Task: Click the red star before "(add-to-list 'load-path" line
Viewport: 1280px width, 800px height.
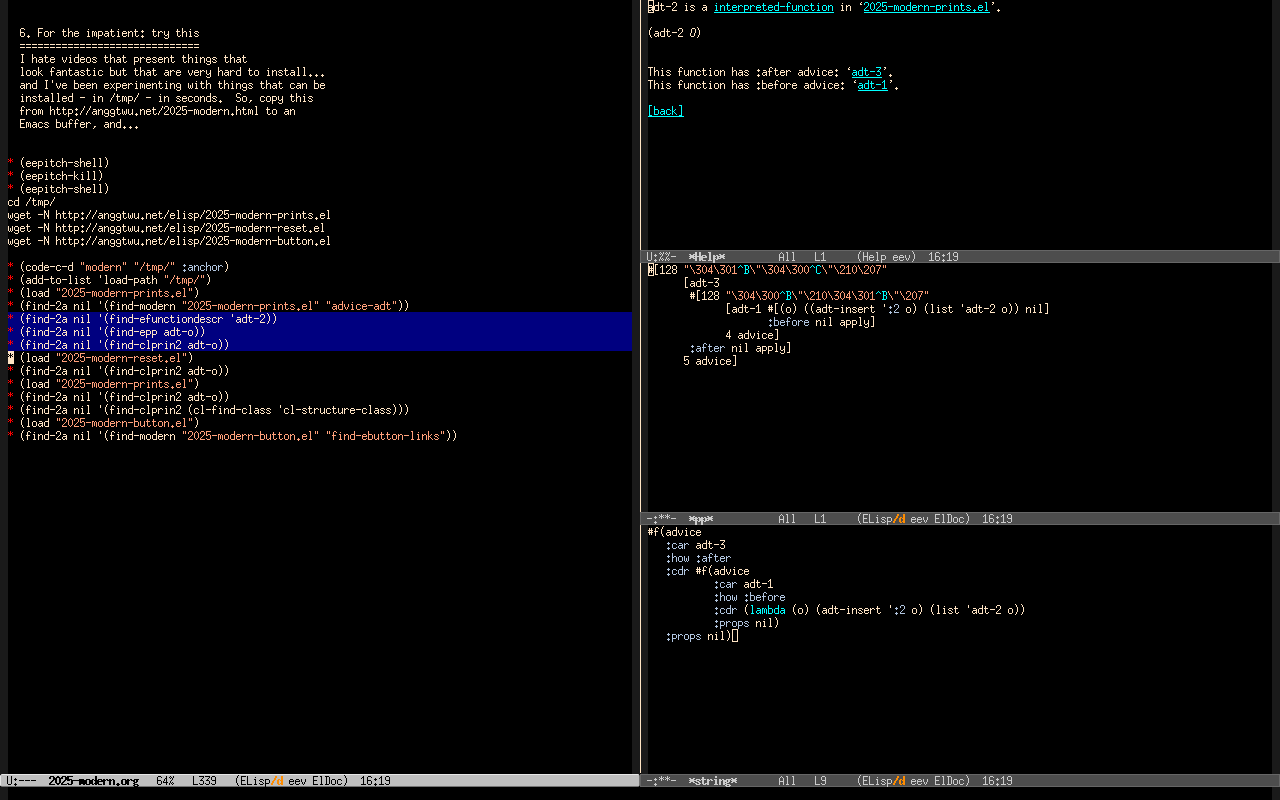Action: tap(10, 280)
